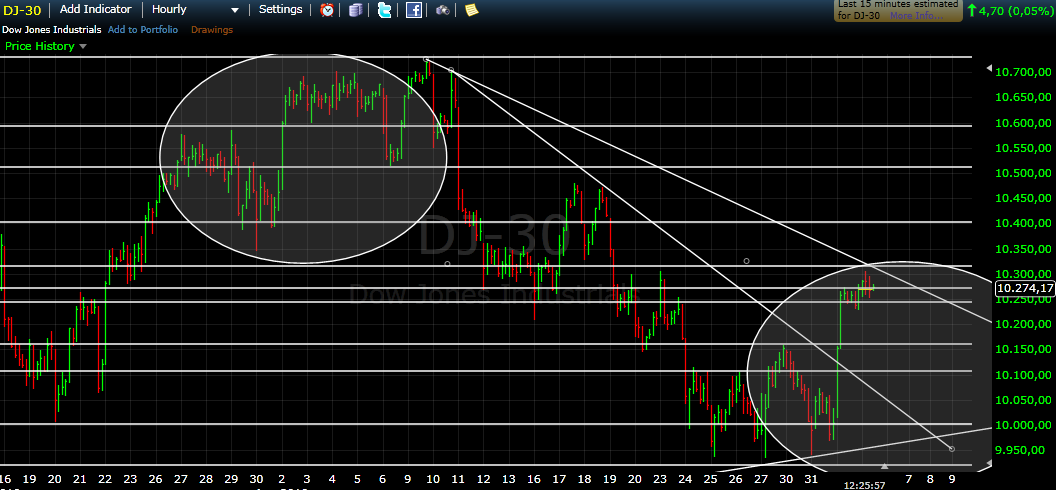Screen dimensions: 1056x490
Task: Click the price scale marker at the bottom right corner
Action: point(989,464)
